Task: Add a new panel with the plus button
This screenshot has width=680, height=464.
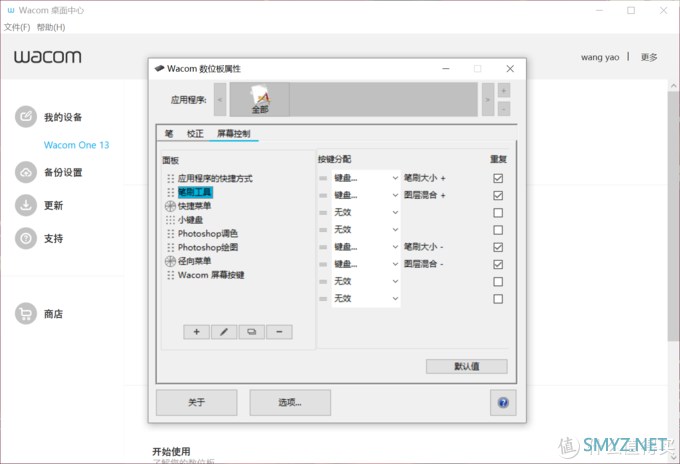Action: pos(196,332)
